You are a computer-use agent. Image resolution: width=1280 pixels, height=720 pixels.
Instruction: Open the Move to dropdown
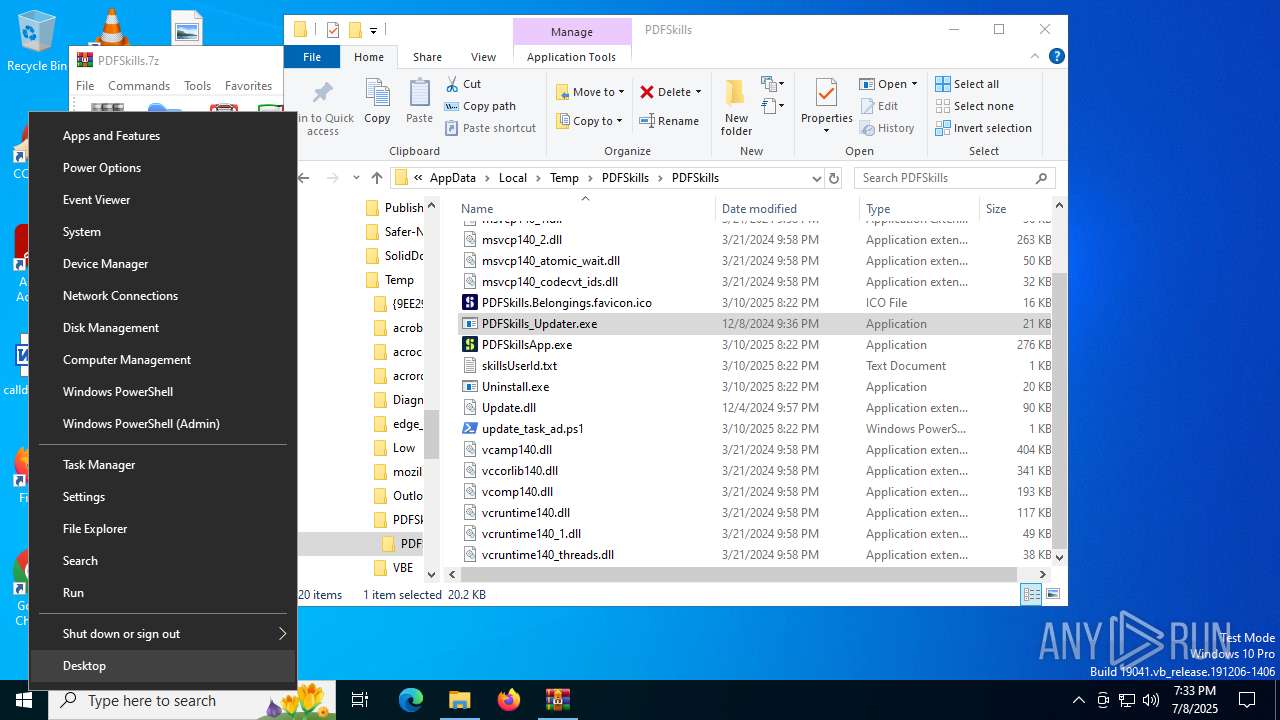(590, 92)
